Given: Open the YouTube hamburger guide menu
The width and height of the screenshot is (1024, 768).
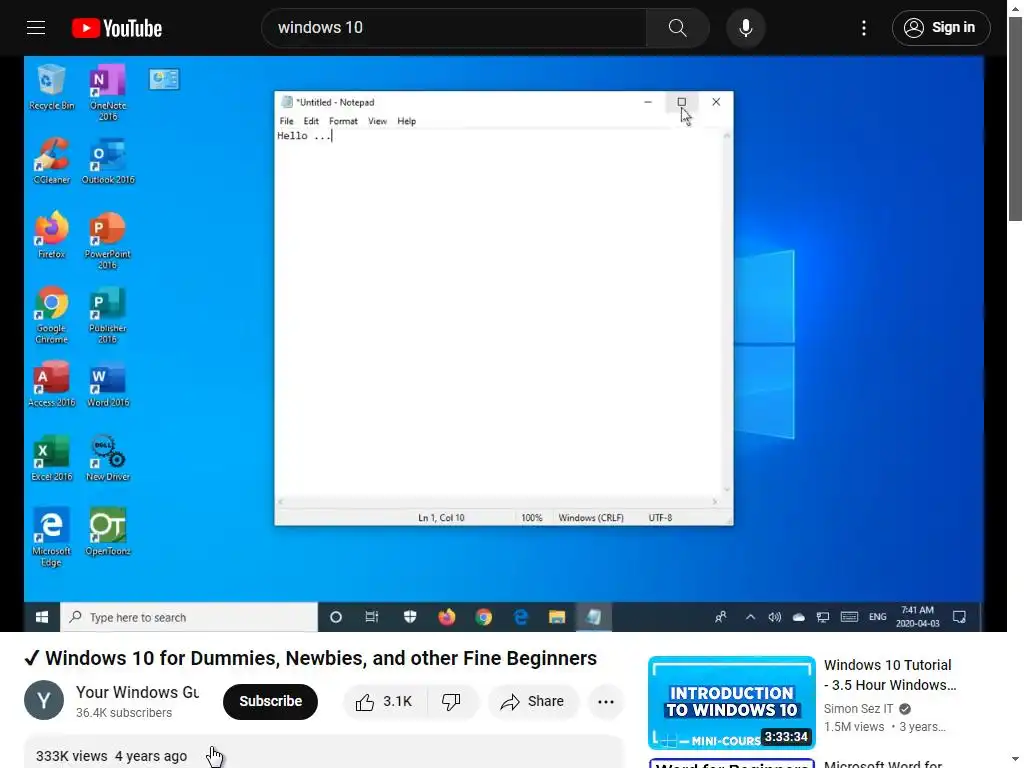Looking at the screenshot, I should 36,27.
